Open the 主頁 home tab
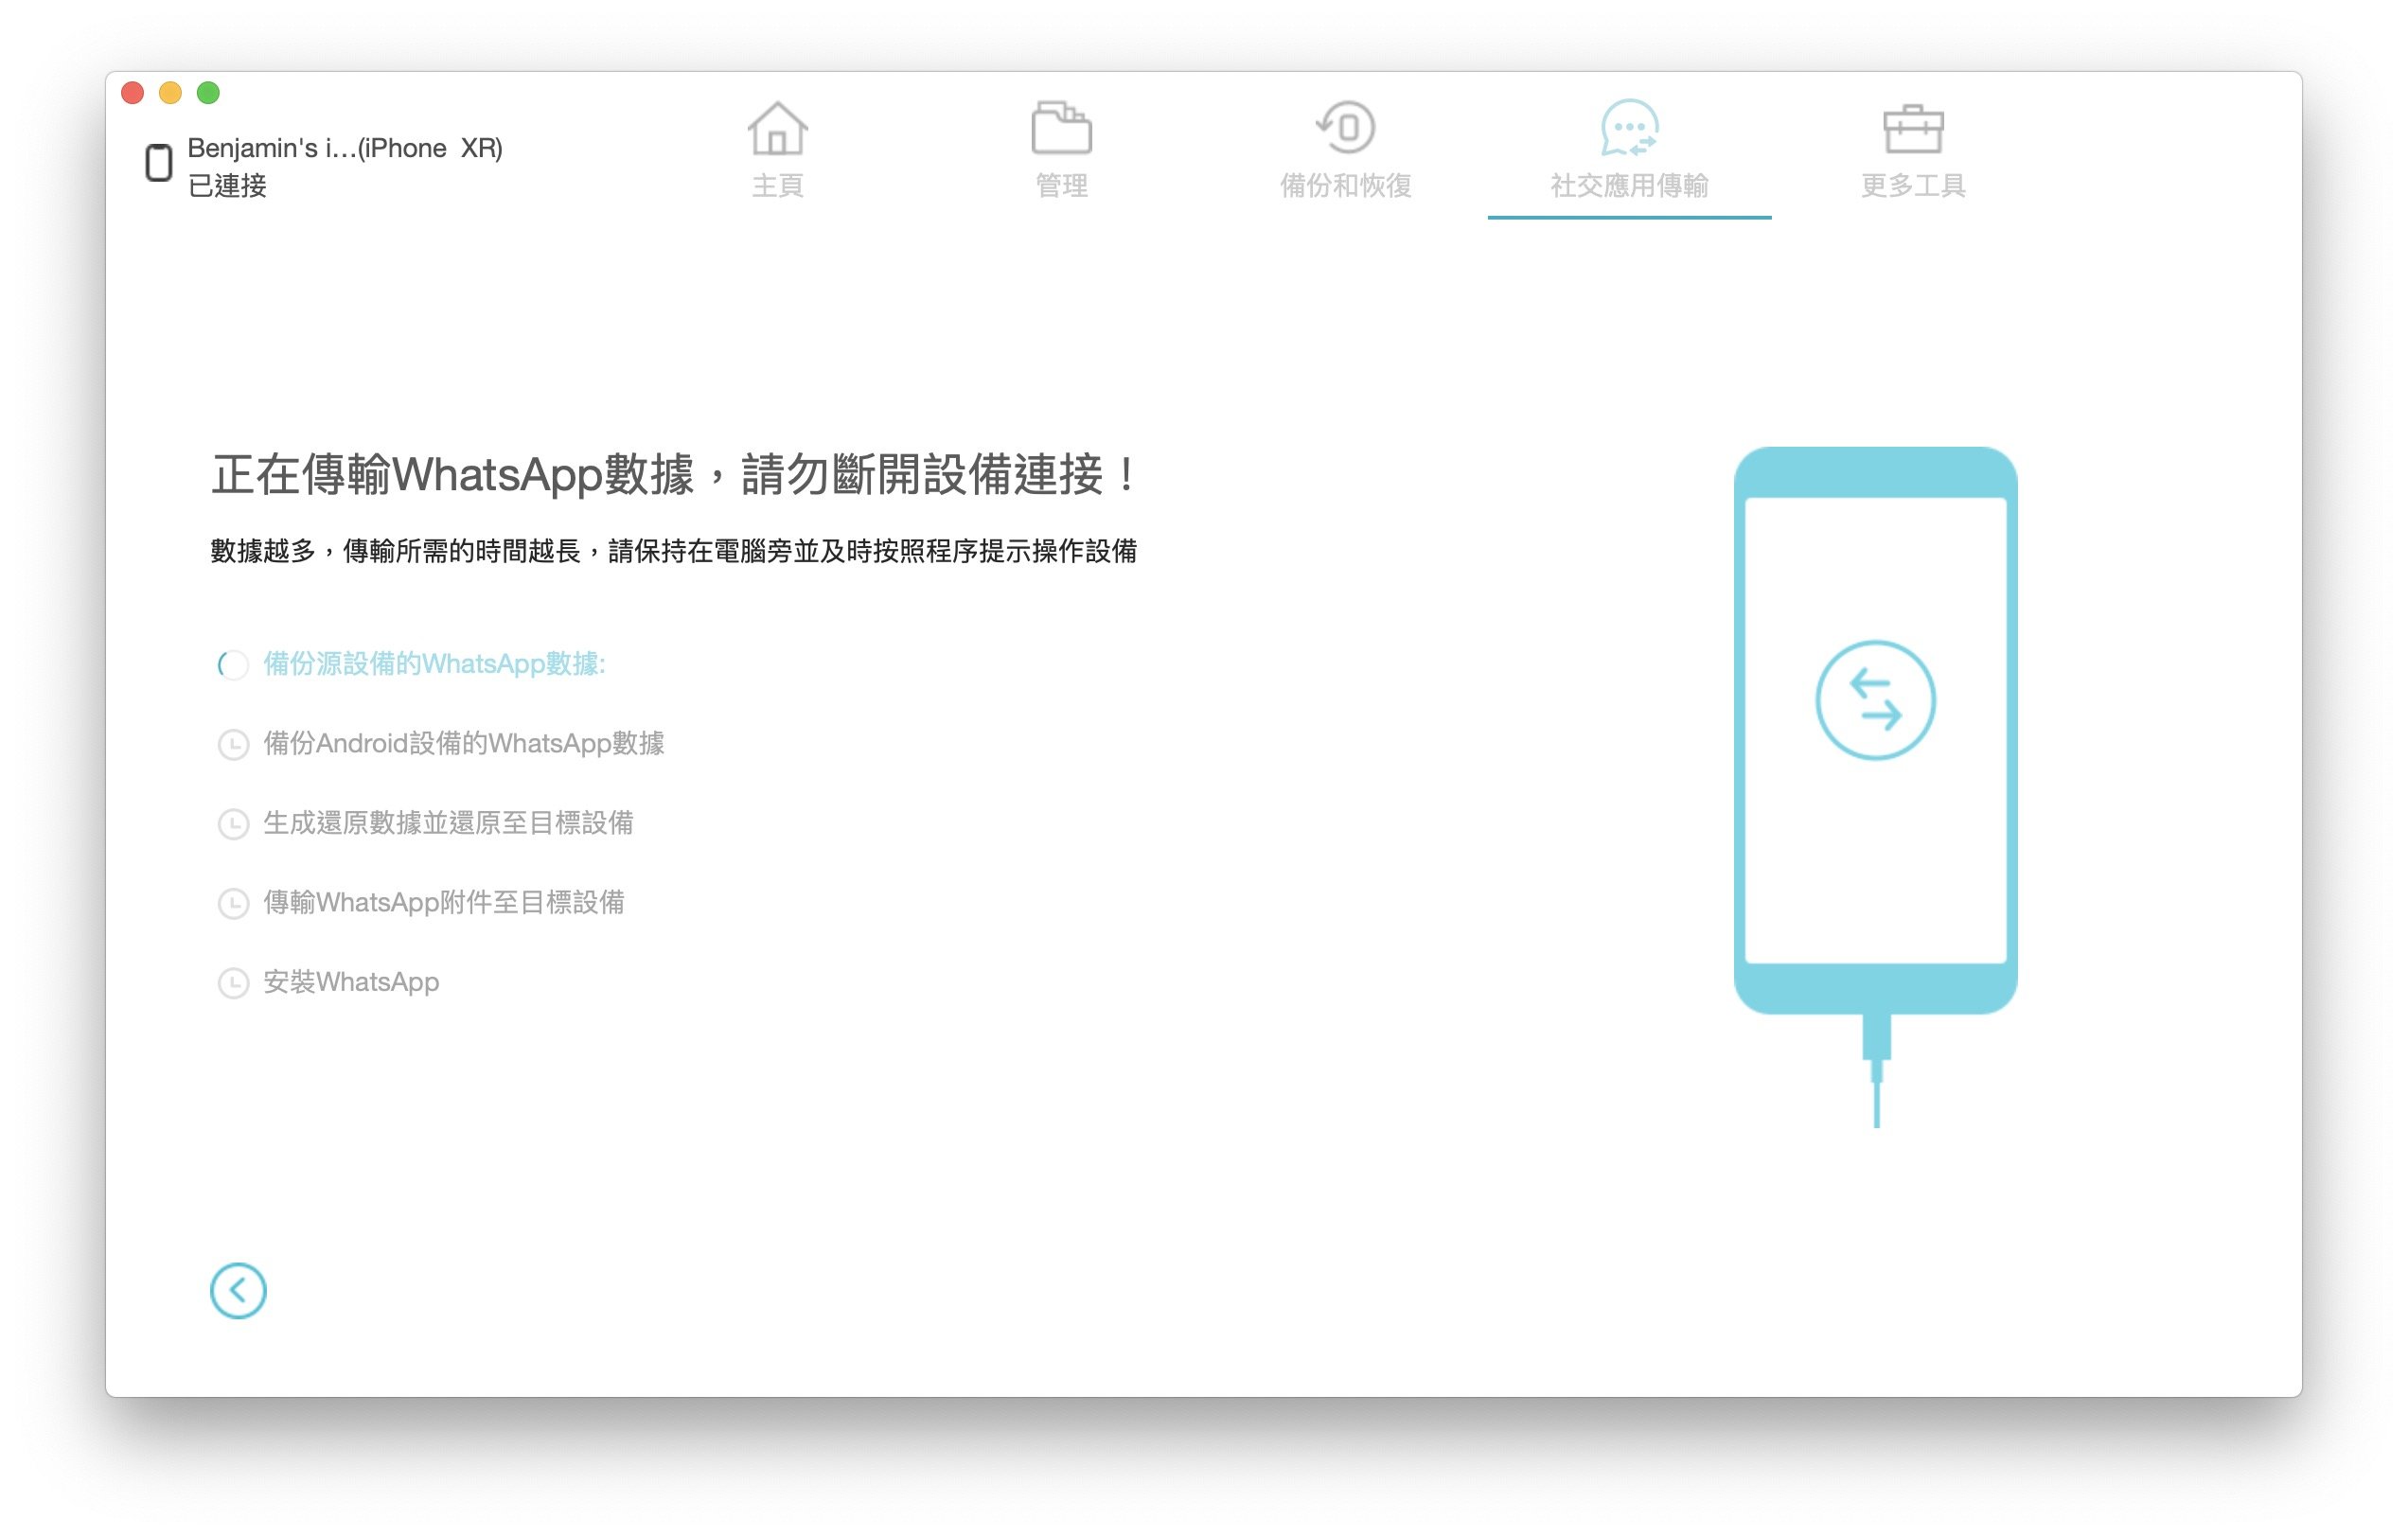 pyautogui.click(x=777, y=150)
